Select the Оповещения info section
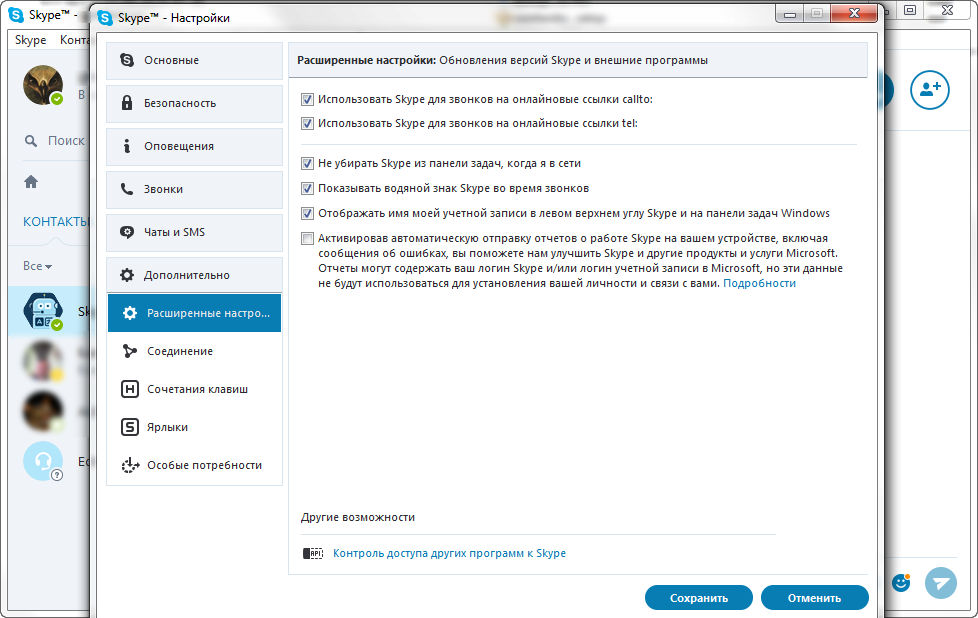 [195, 146]
